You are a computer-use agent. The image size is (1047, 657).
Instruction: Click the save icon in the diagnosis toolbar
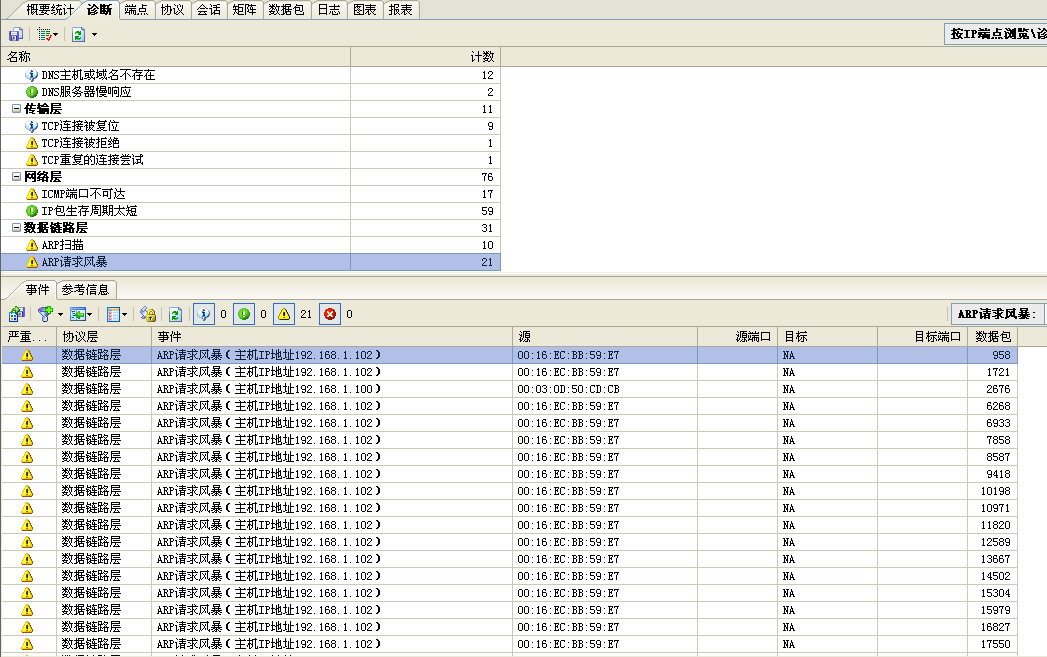(16, 34)
